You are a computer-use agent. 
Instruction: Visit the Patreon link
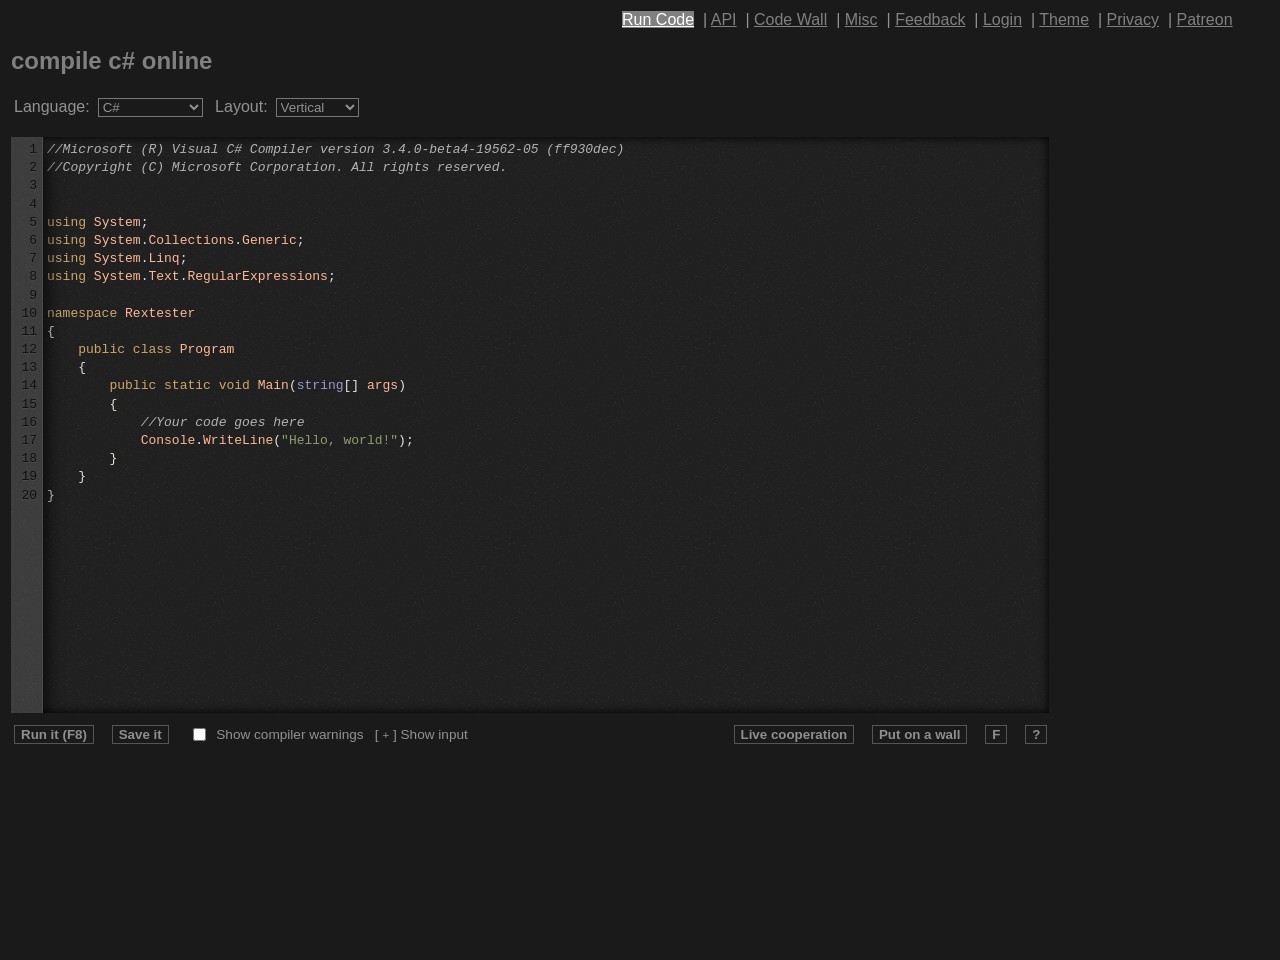pos(1203,20)
